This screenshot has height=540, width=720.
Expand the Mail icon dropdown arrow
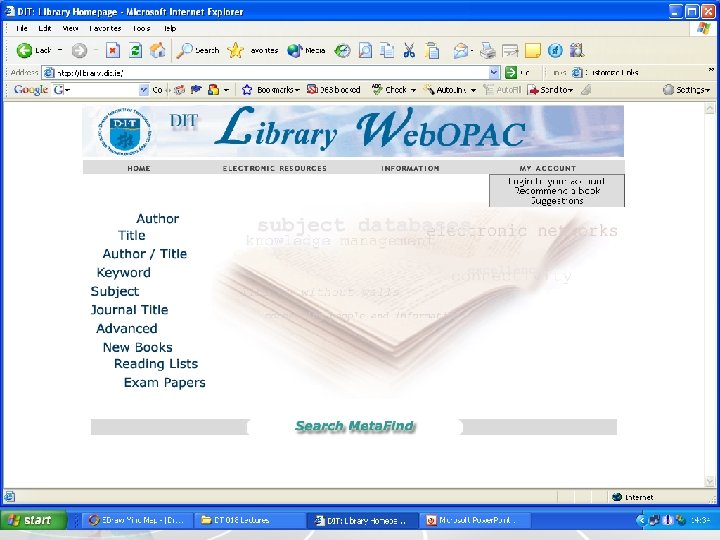(x=472, y=51)
